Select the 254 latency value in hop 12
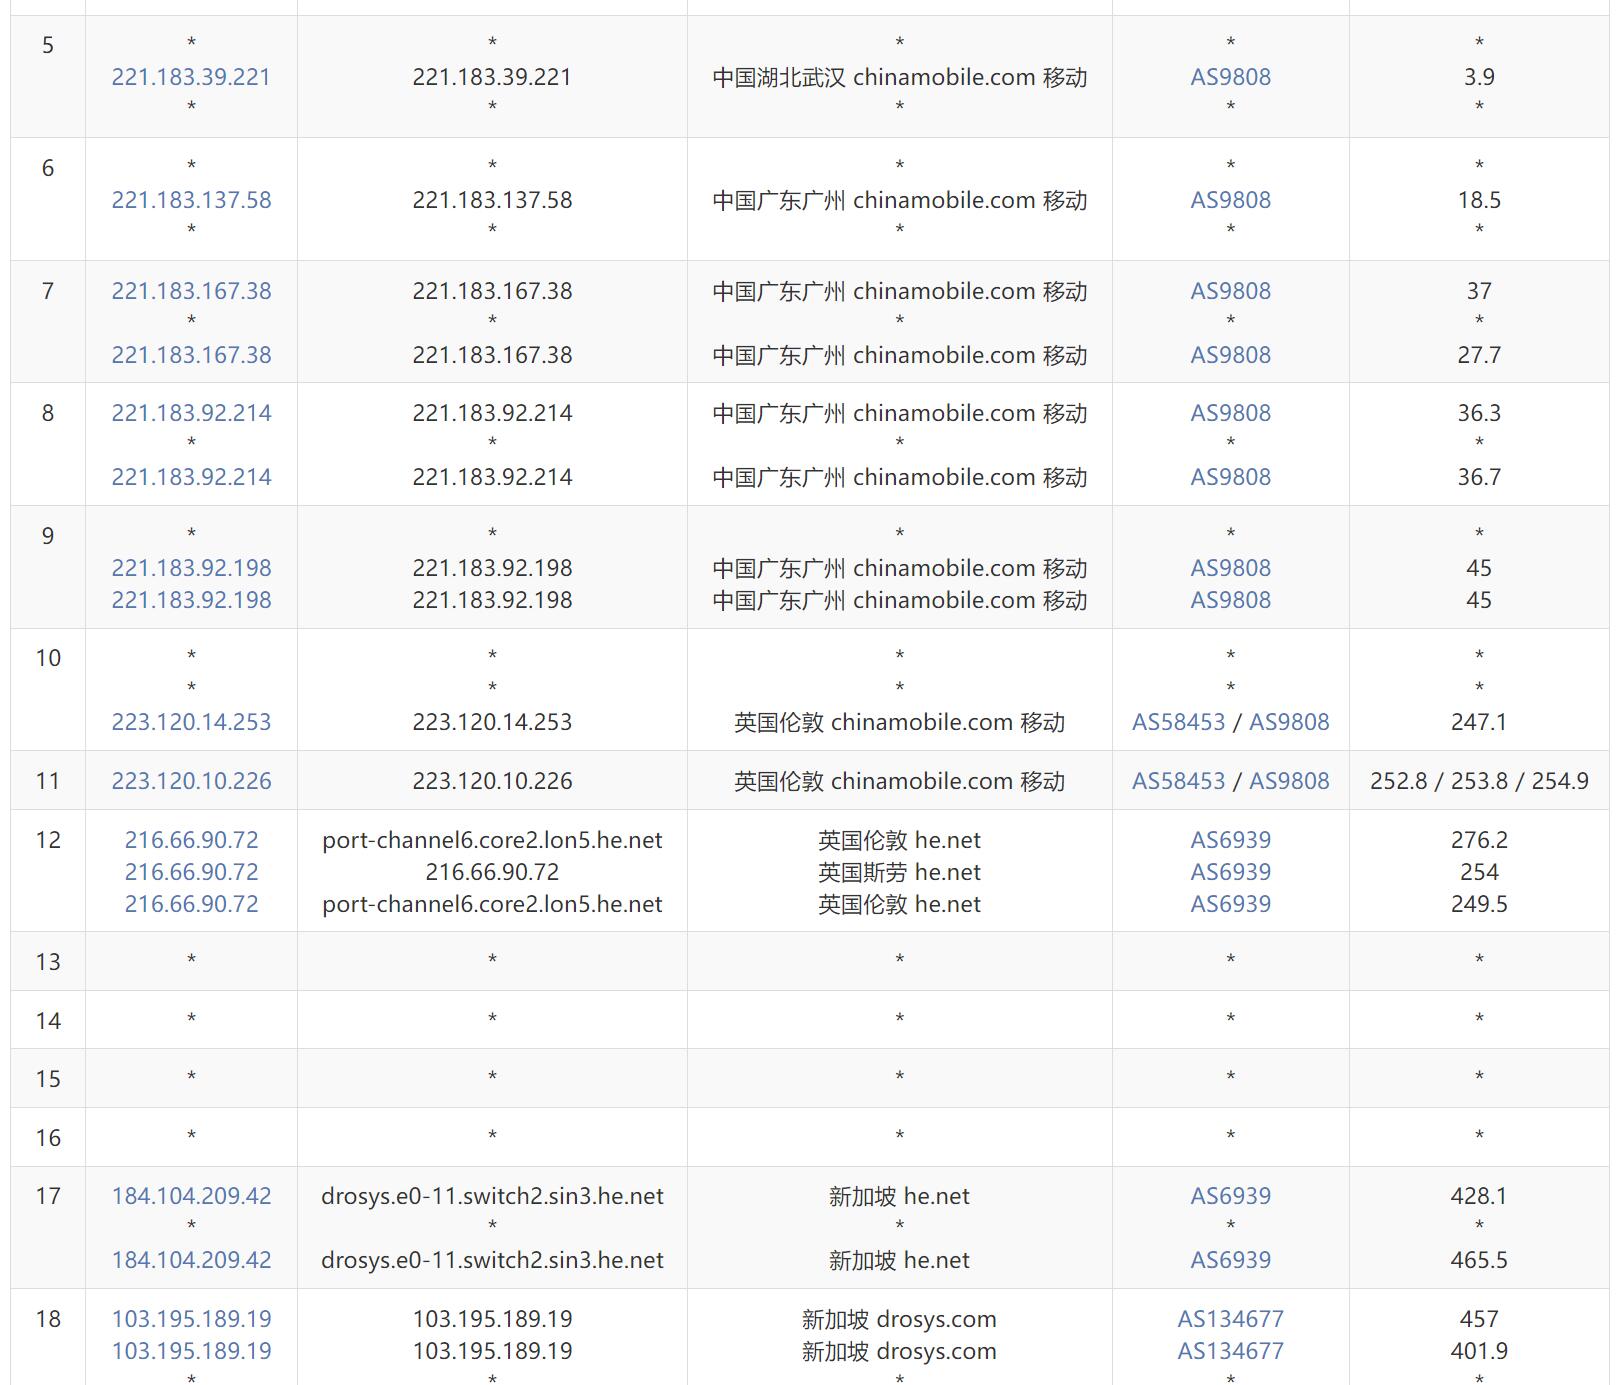This screenshot has width=1619, height=1385. [x=1479, y=872]
